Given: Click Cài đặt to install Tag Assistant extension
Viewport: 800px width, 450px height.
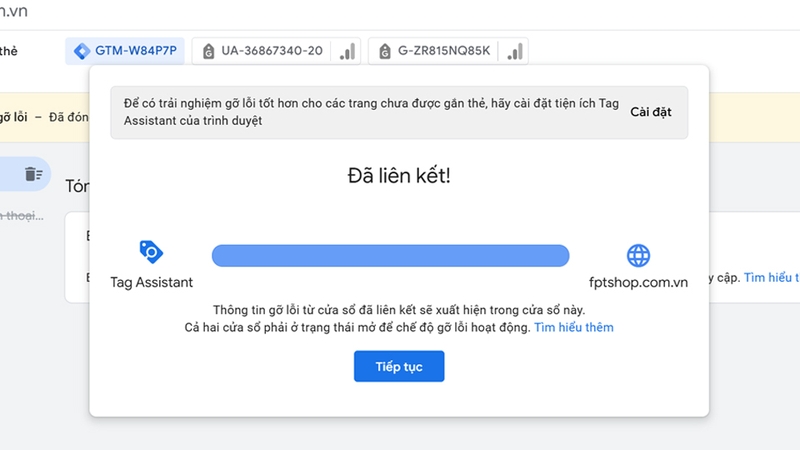Looking at the screenshot, I should [651, 112].
